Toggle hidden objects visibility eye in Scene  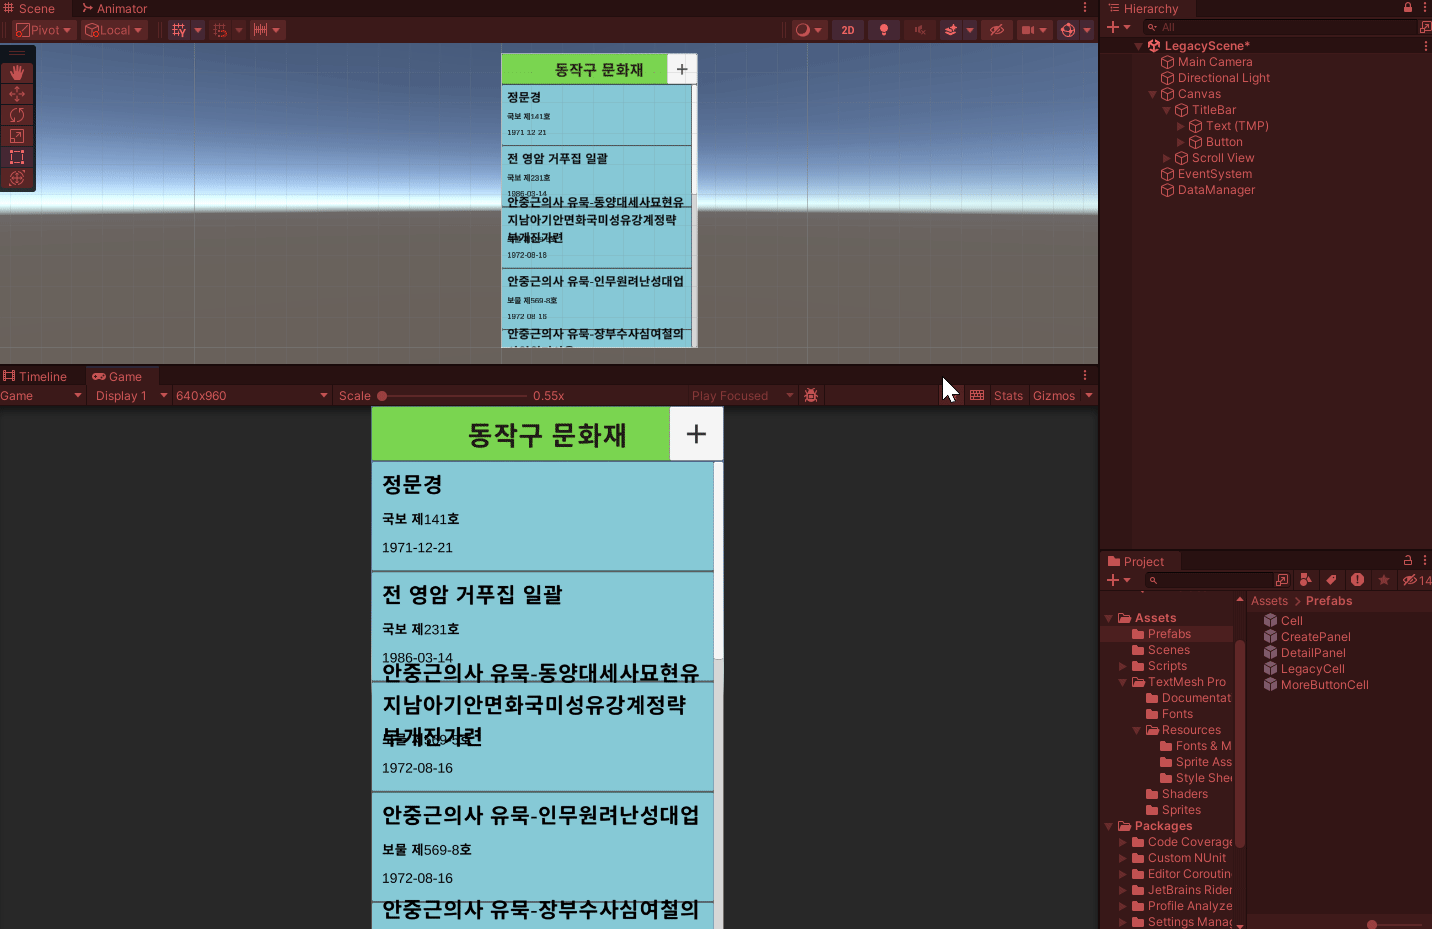point(997,30)
